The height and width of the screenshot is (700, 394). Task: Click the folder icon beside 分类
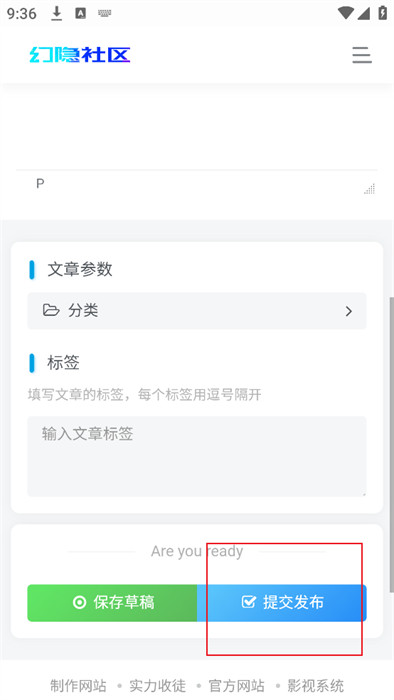click(51, 310)
